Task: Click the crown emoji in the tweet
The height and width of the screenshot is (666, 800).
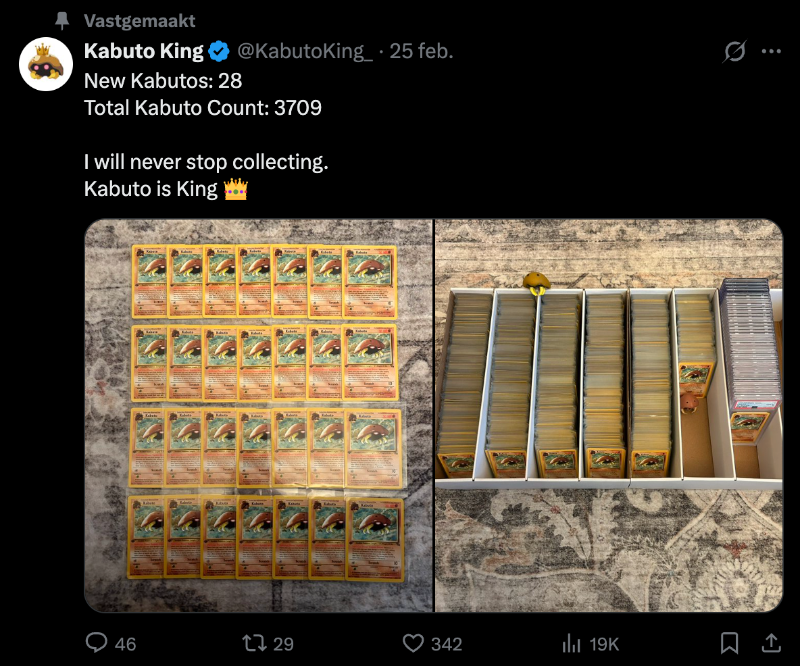Action: point(236,188)
